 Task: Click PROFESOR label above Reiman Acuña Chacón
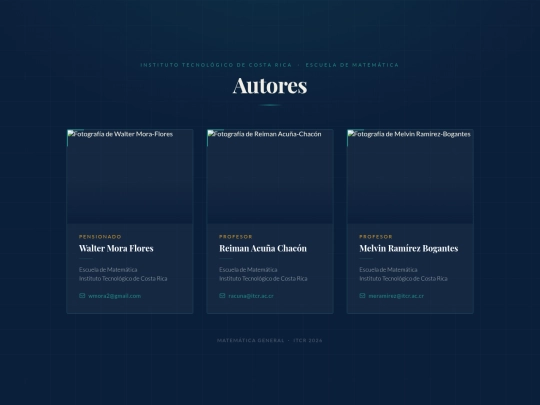coord(236,237)
